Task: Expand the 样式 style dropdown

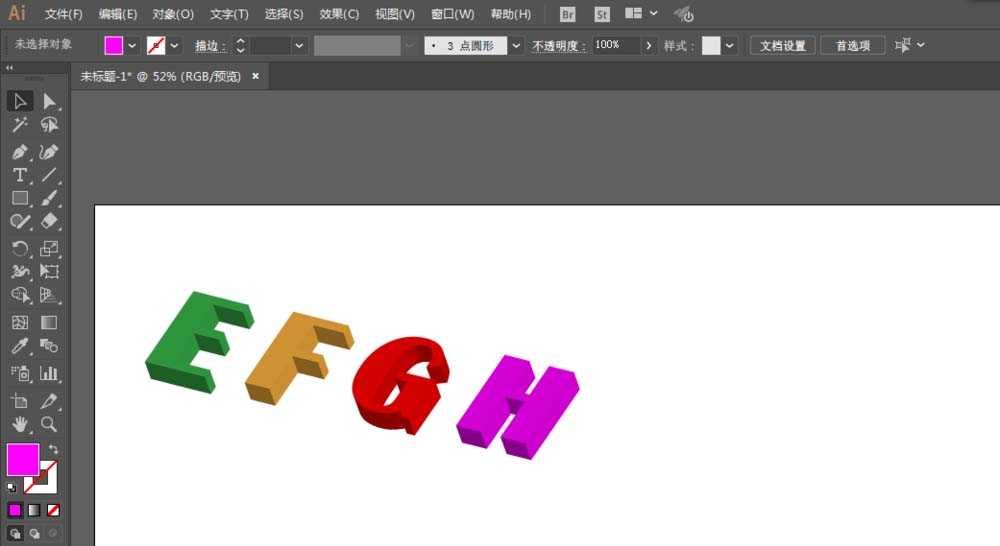Action: pyautogui.click(x=730, y=46)
